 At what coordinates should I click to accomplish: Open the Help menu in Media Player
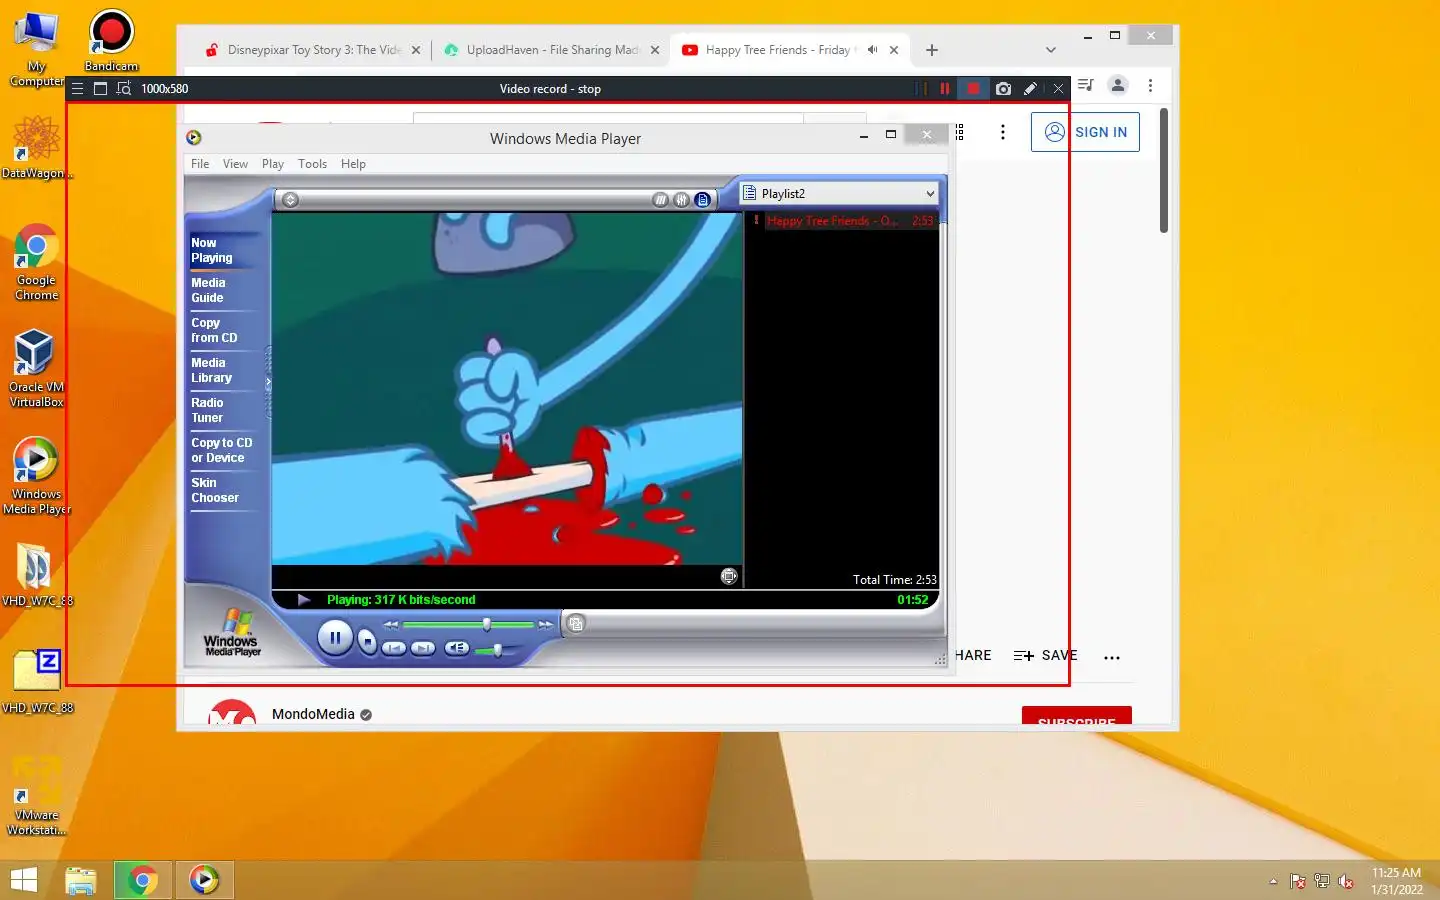353,164
